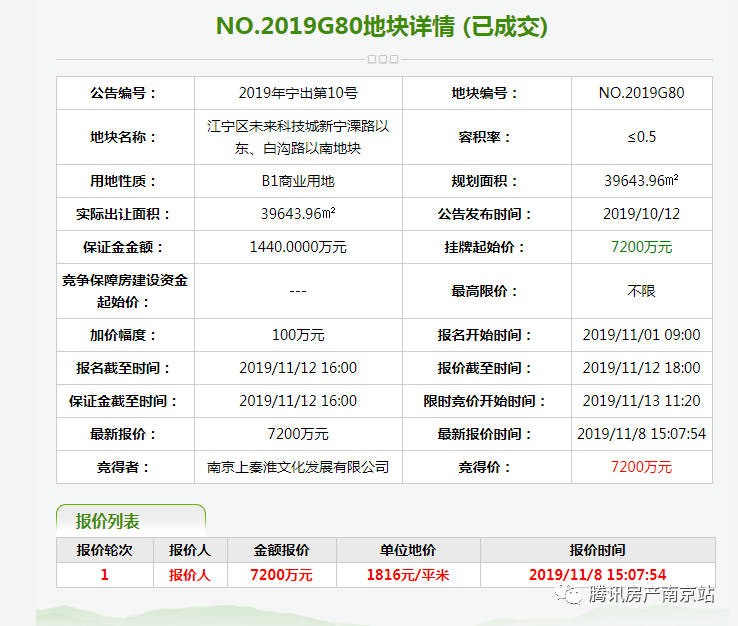Click the quote row amount 7200万元
Image resolution: width=738 pixels, height=626 pixels.
point(281,575)
